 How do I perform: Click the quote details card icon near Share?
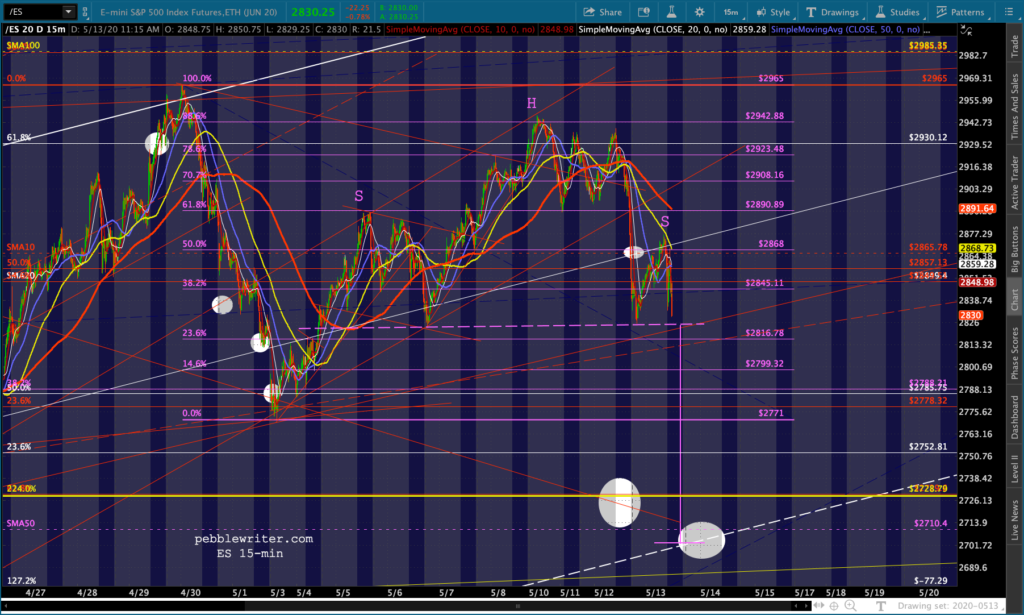click(x=643, y=12)
